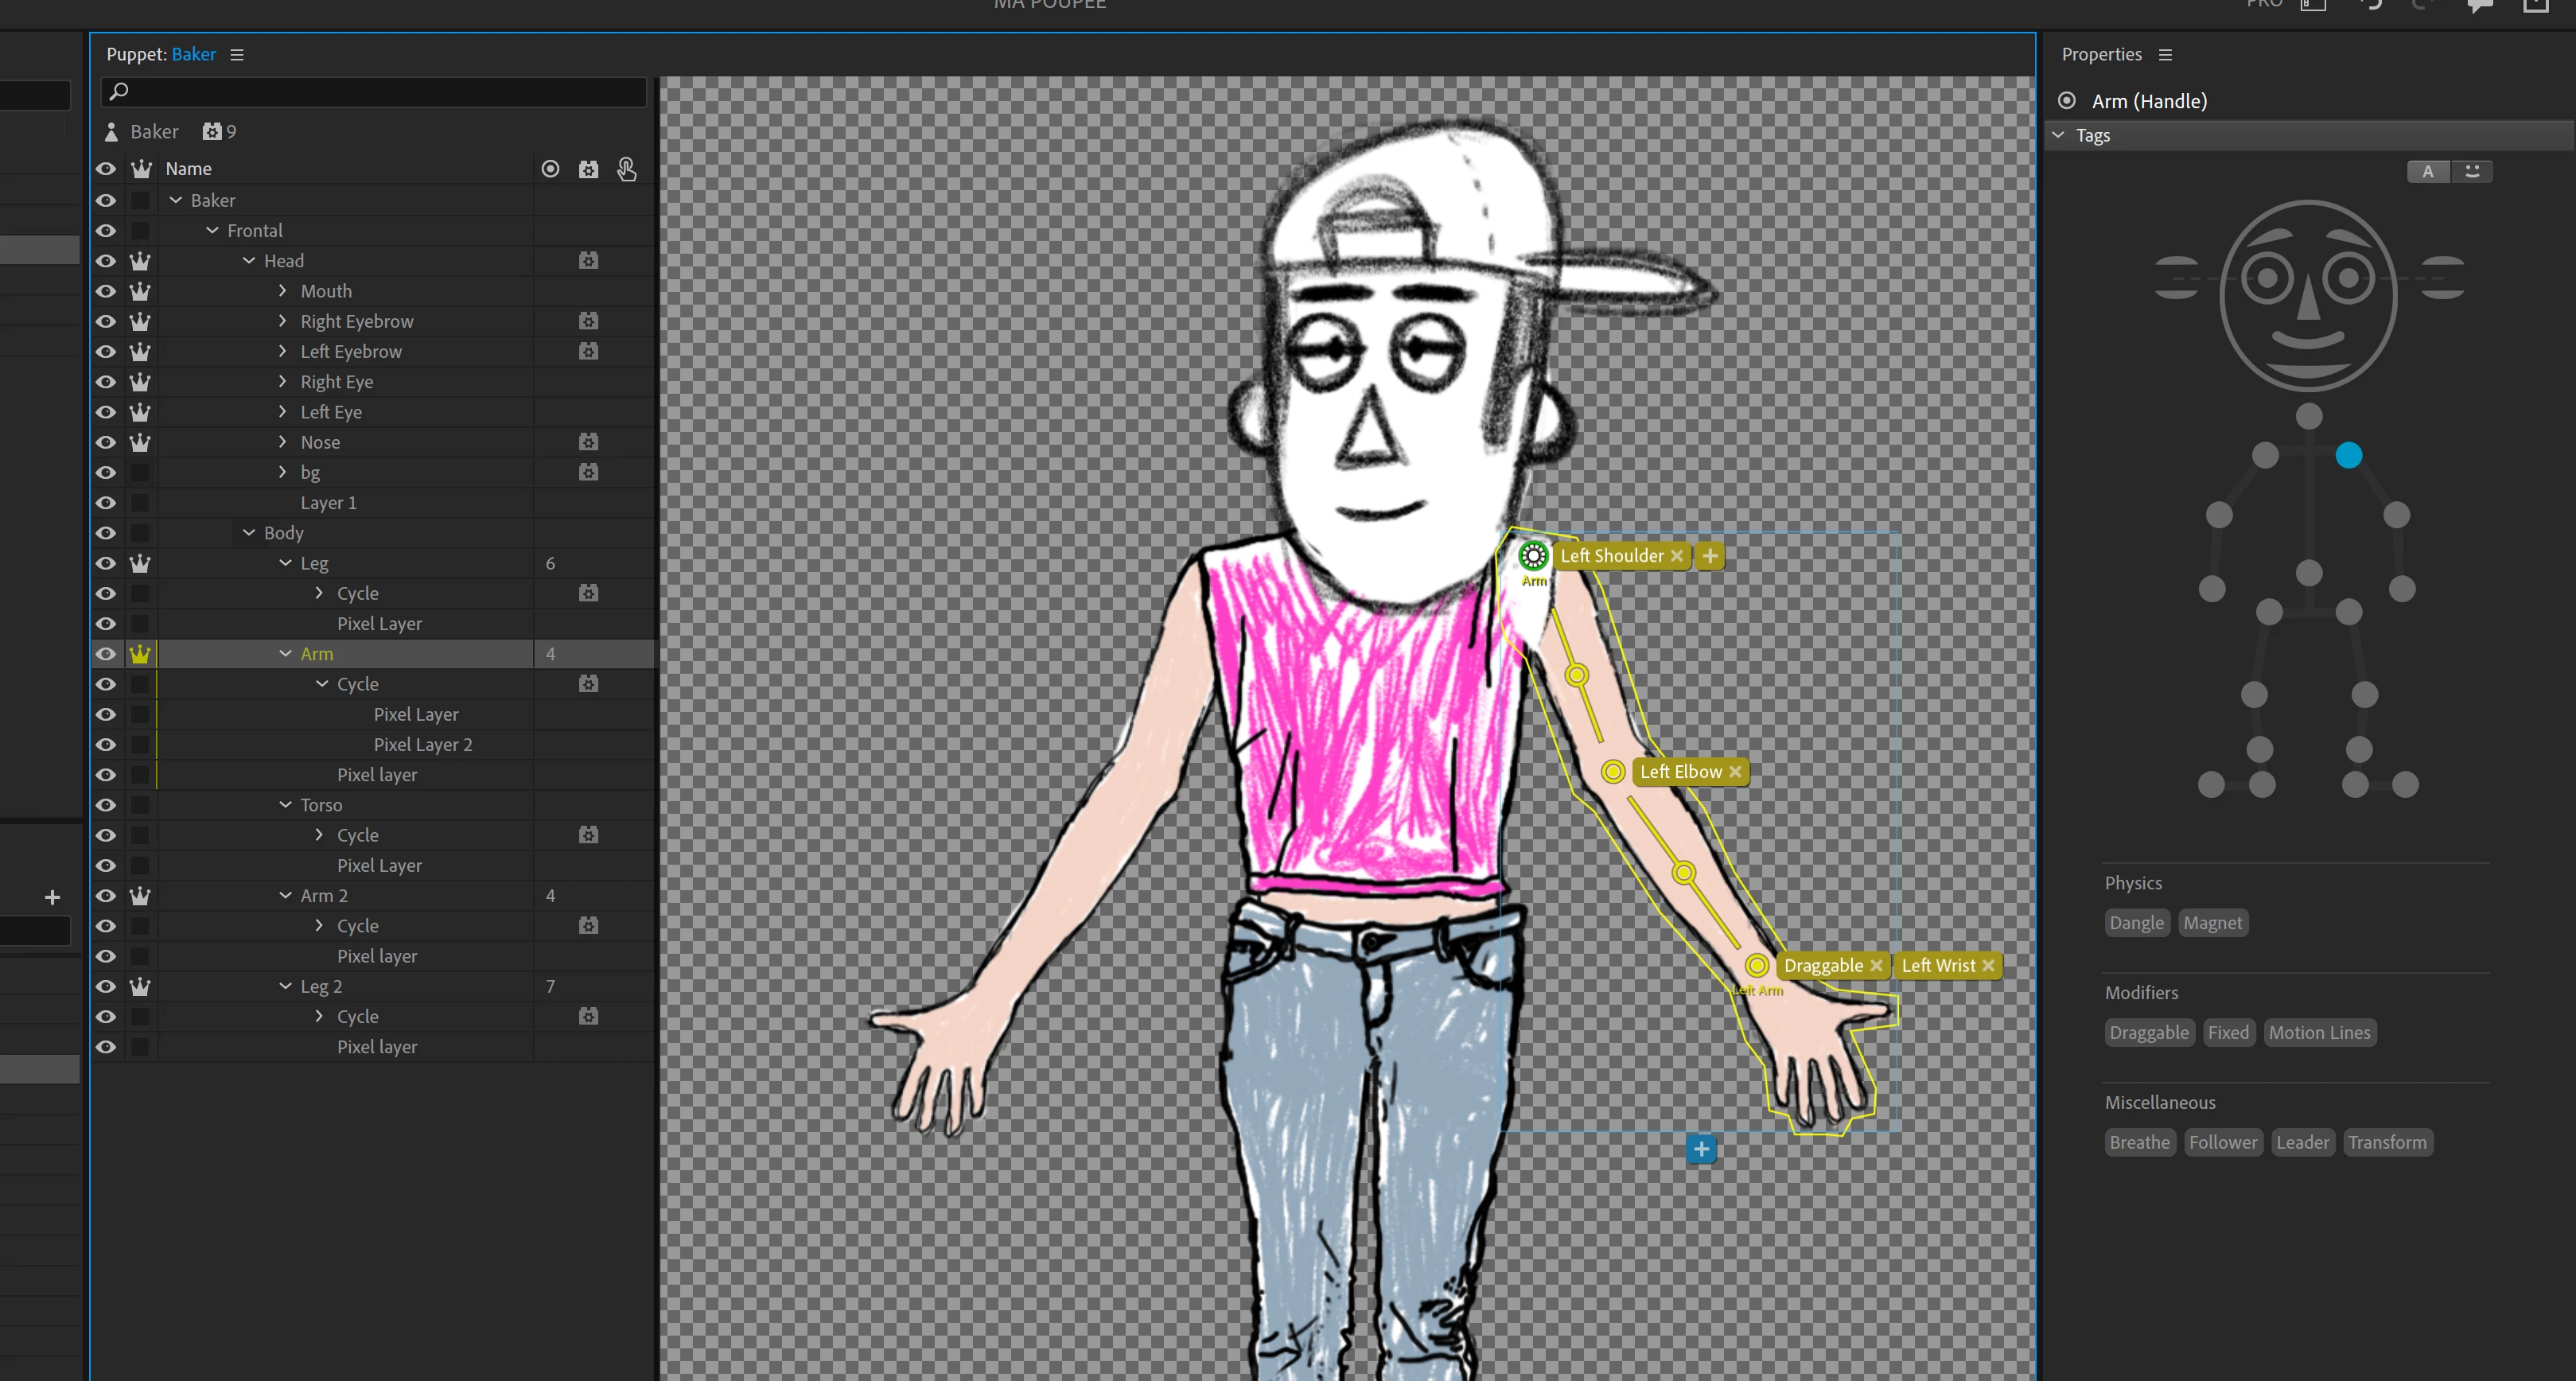
Task: Collapse the Head group
Action: click(249, 261)
